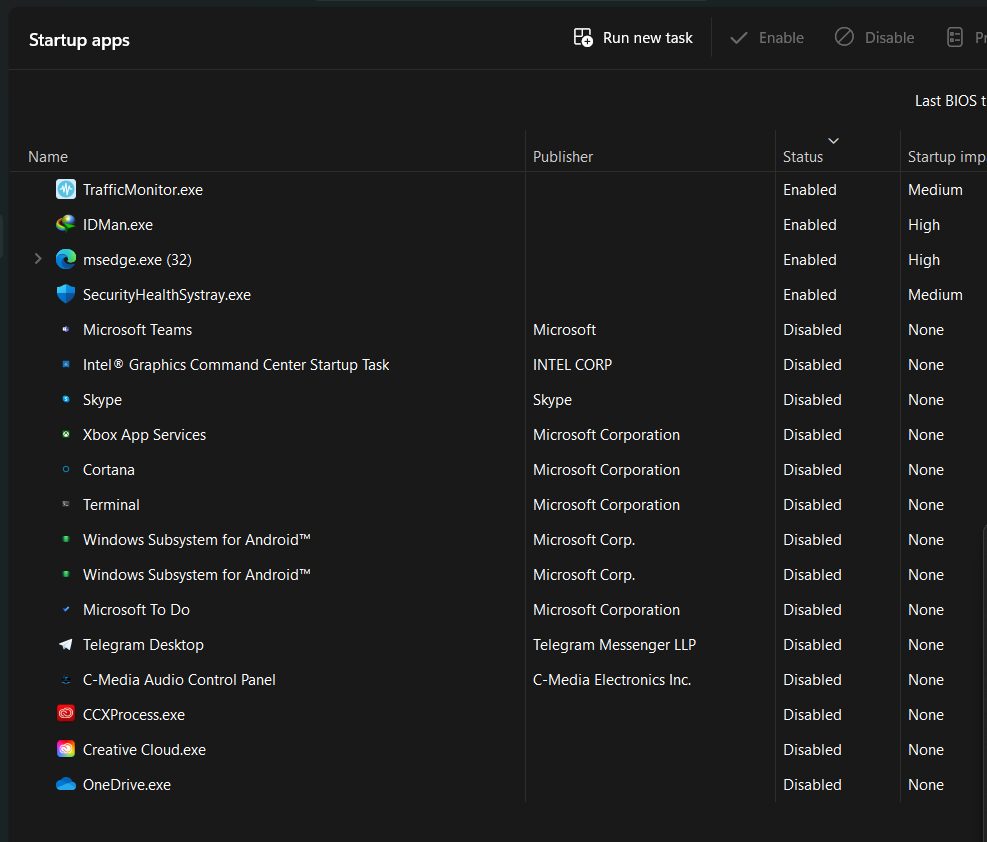The height and width of the screenshot is (842, 987).
Task: Click the Windows Security shield icon beside SecurityHealthSystray.exe
Action: click(x=65, y=294)
